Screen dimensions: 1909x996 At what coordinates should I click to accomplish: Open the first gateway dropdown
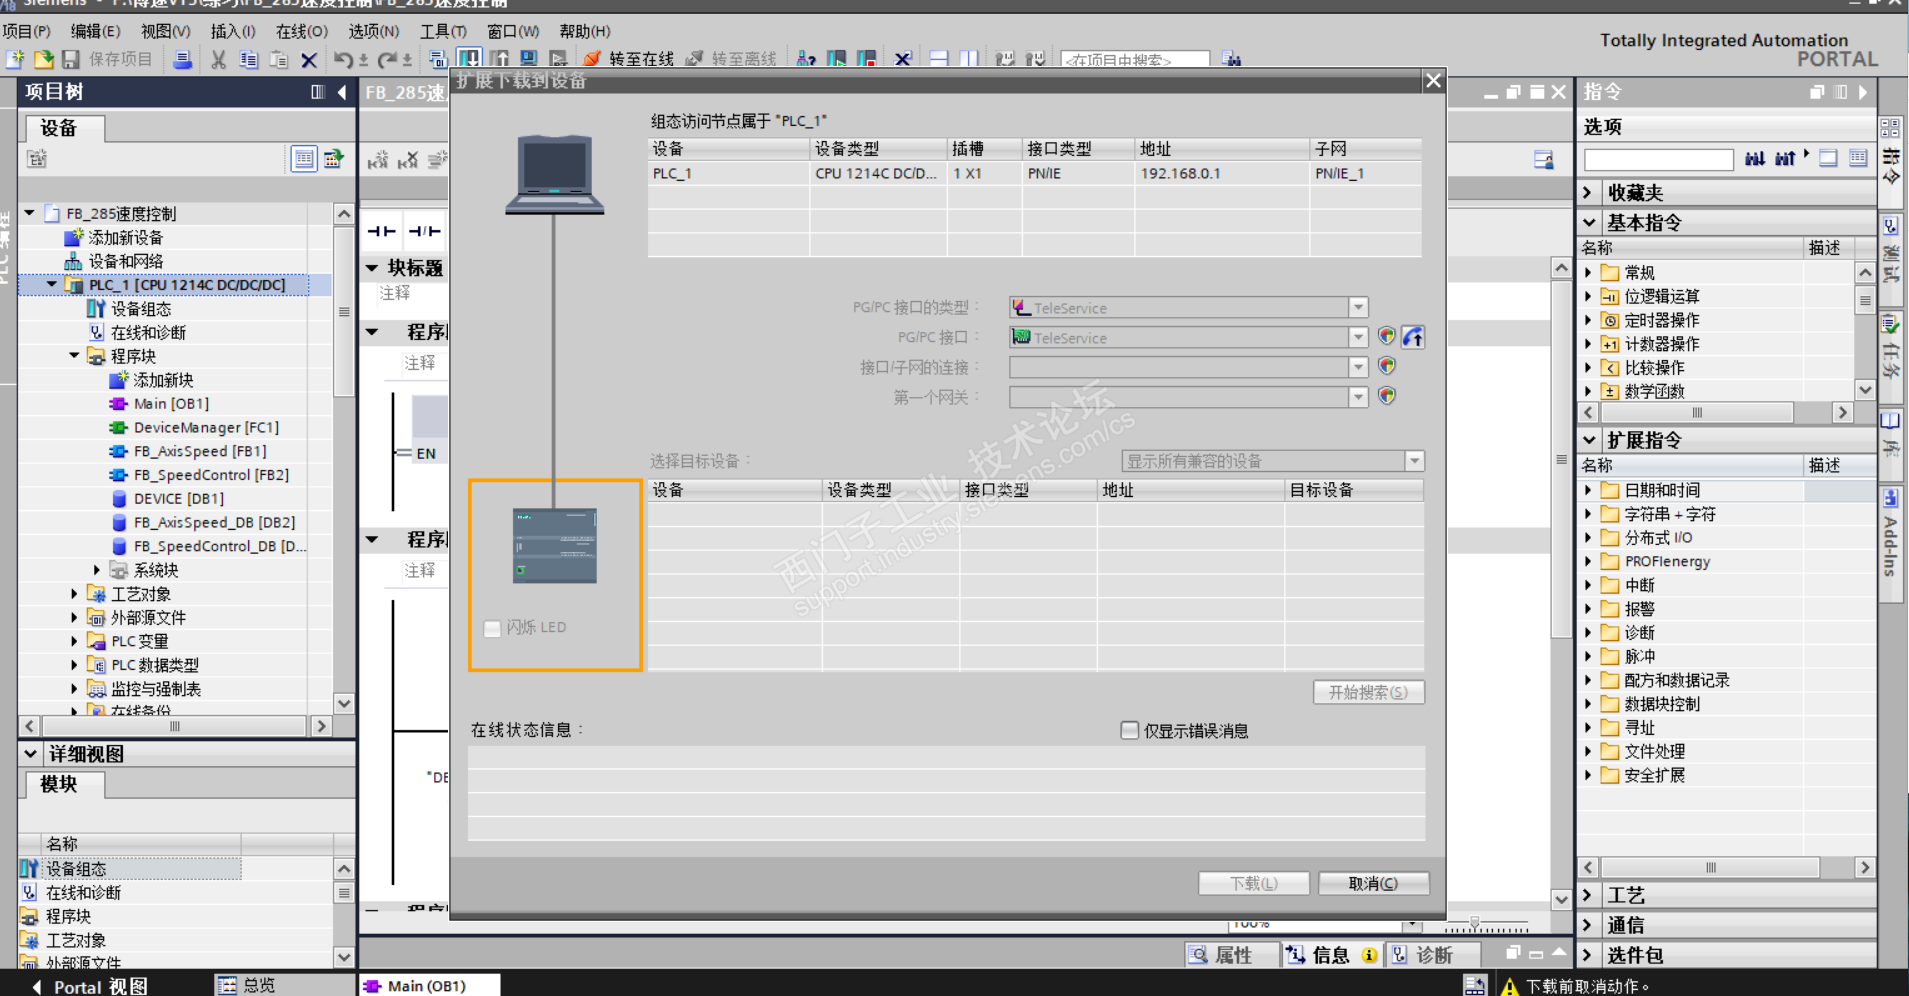click(x=1358, y=398)
